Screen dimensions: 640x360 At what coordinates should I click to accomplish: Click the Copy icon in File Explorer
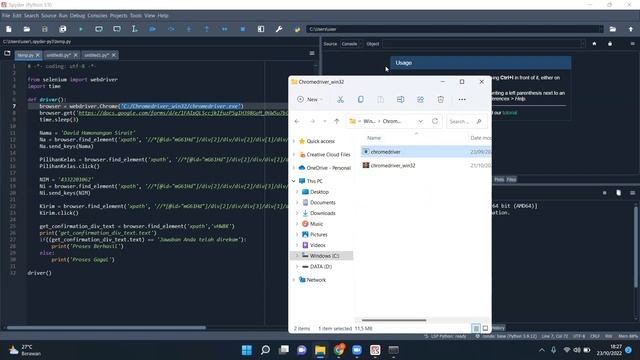coord(360,99)
